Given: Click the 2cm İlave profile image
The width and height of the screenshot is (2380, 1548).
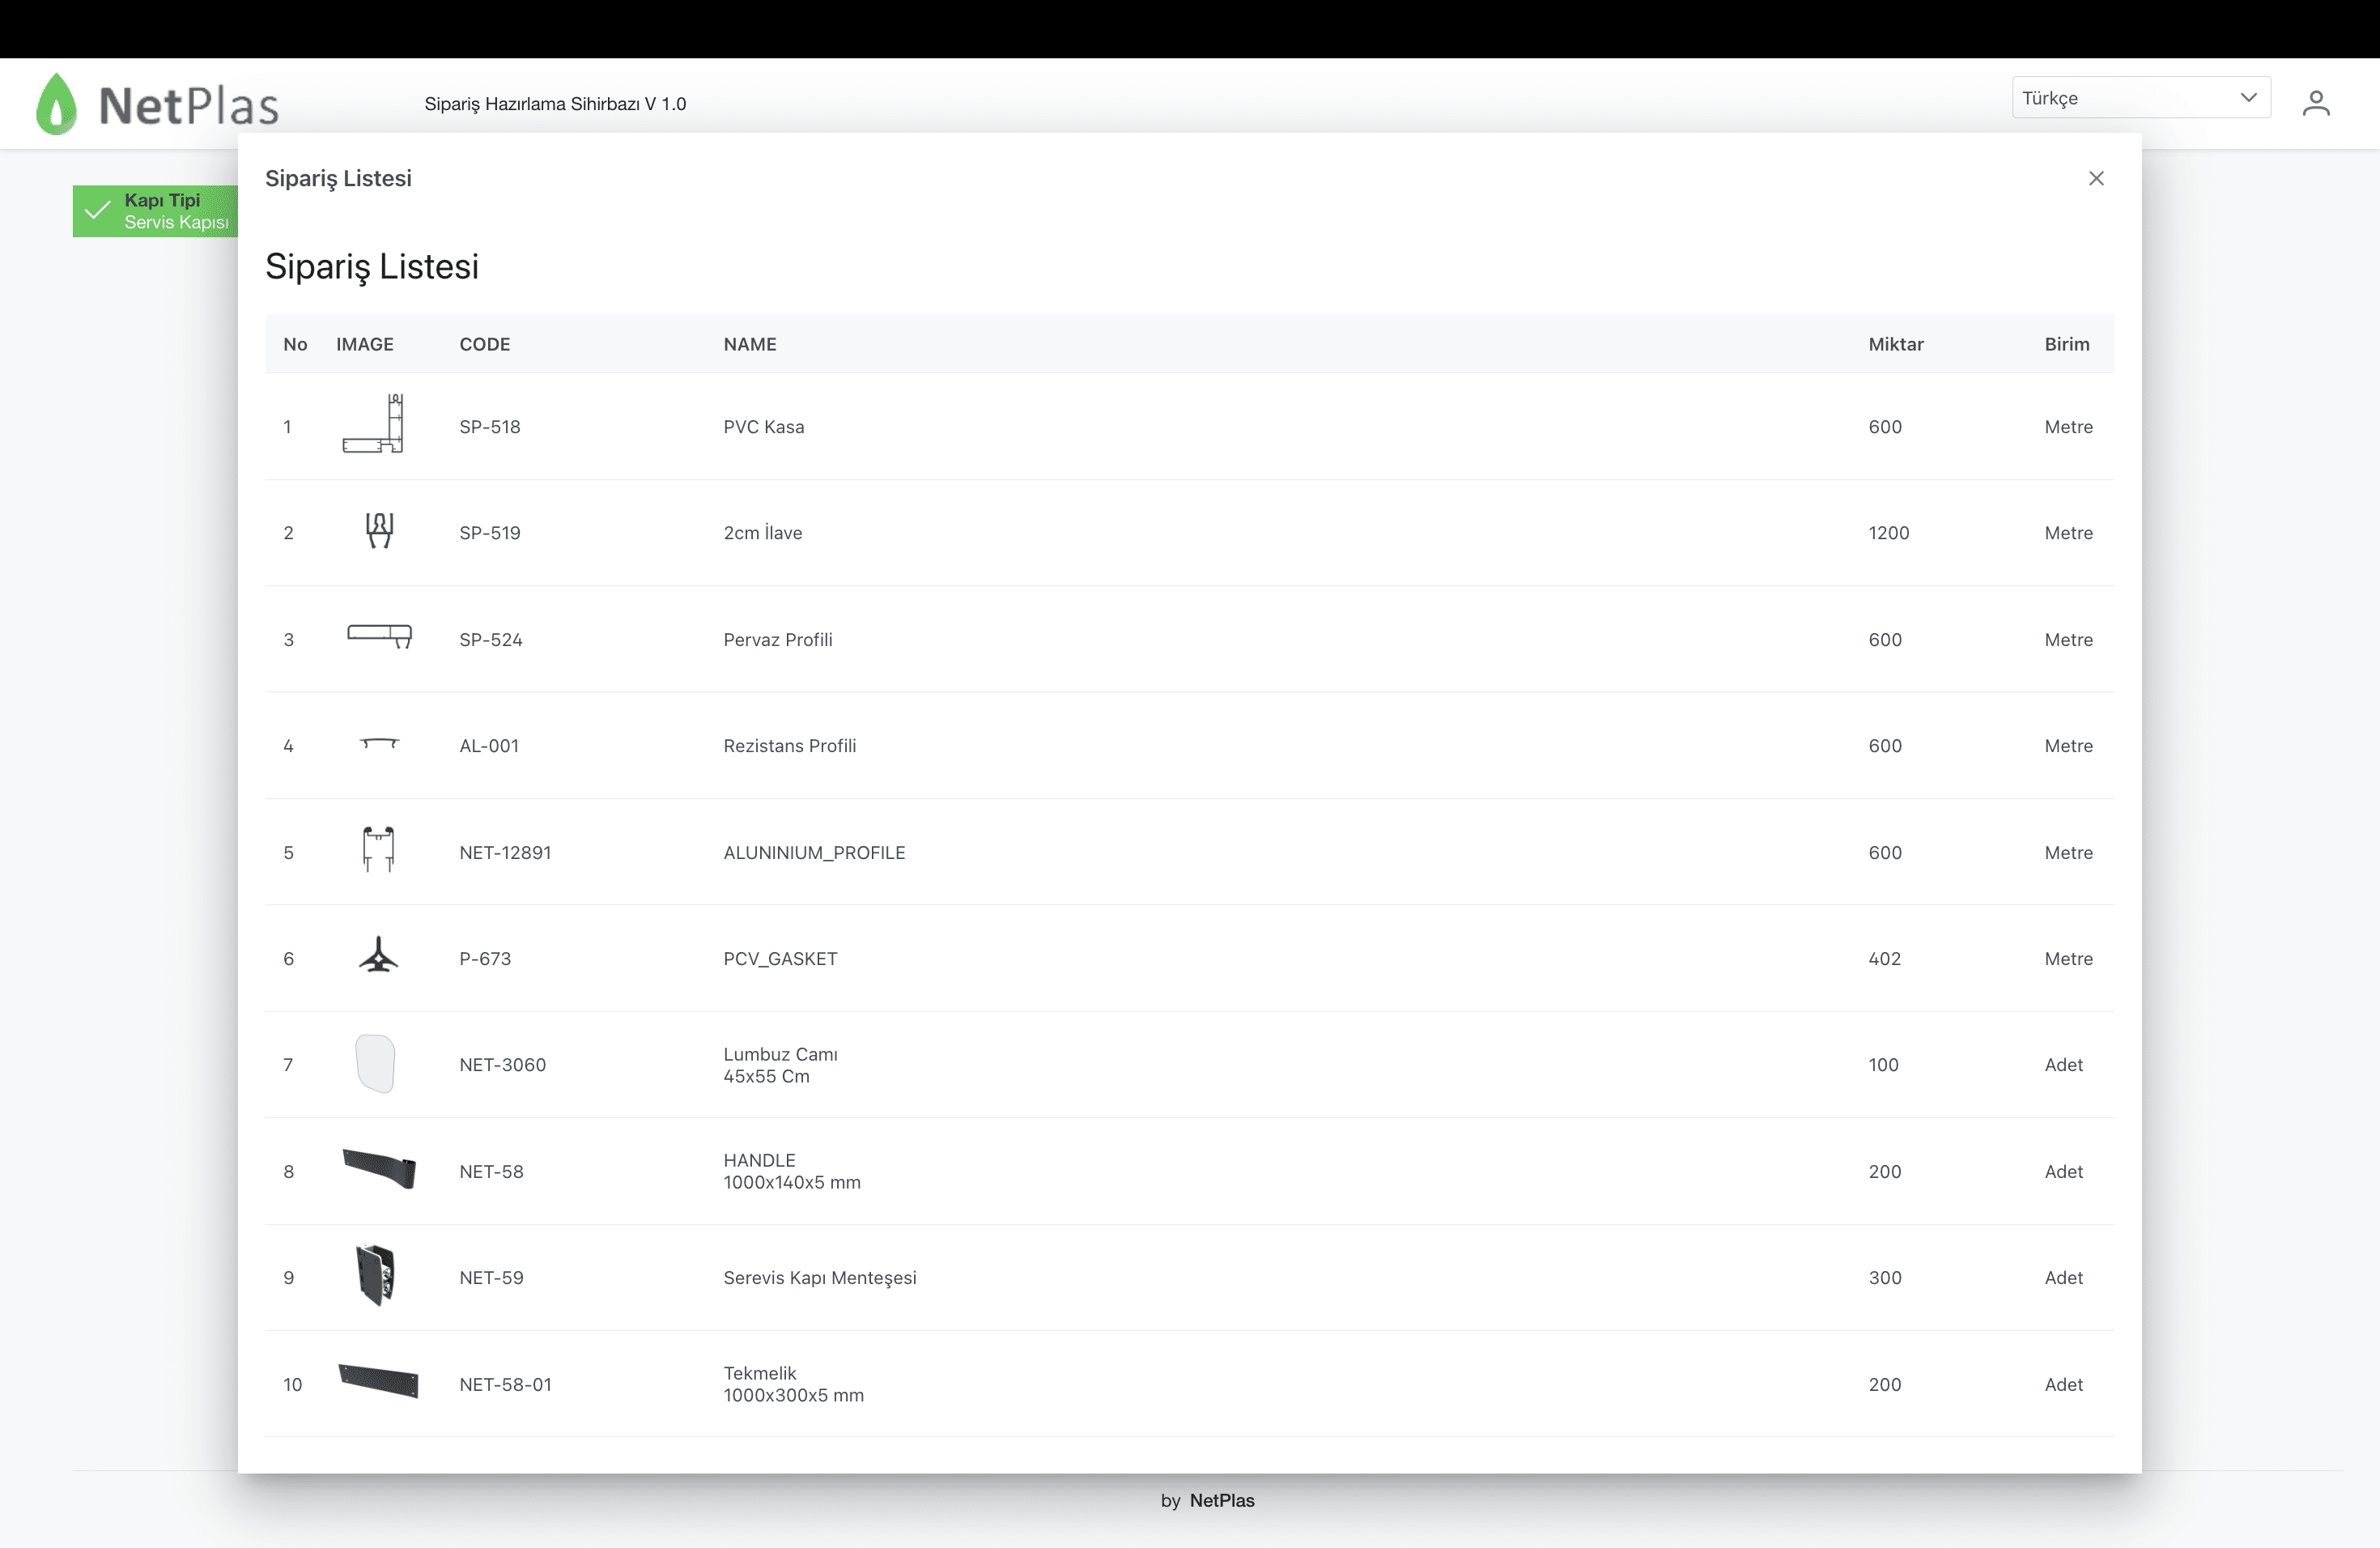Looking at the screenshot, I should (x=379, y=531).
